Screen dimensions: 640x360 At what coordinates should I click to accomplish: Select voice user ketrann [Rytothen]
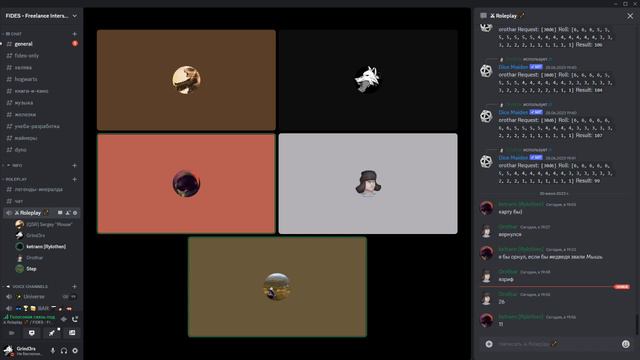[46, 247]
